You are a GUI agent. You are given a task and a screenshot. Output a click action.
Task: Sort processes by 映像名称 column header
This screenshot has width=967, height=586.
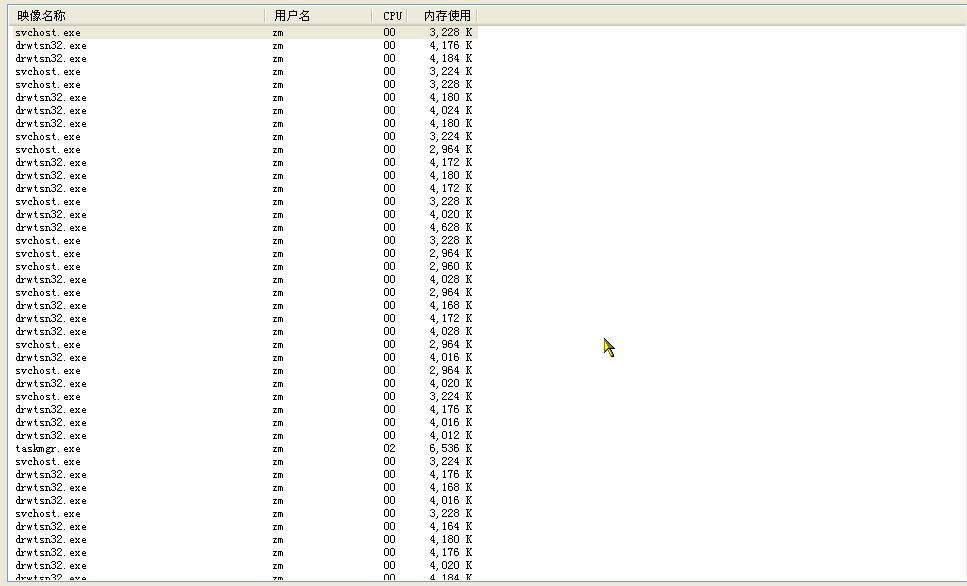click(139, 15)
